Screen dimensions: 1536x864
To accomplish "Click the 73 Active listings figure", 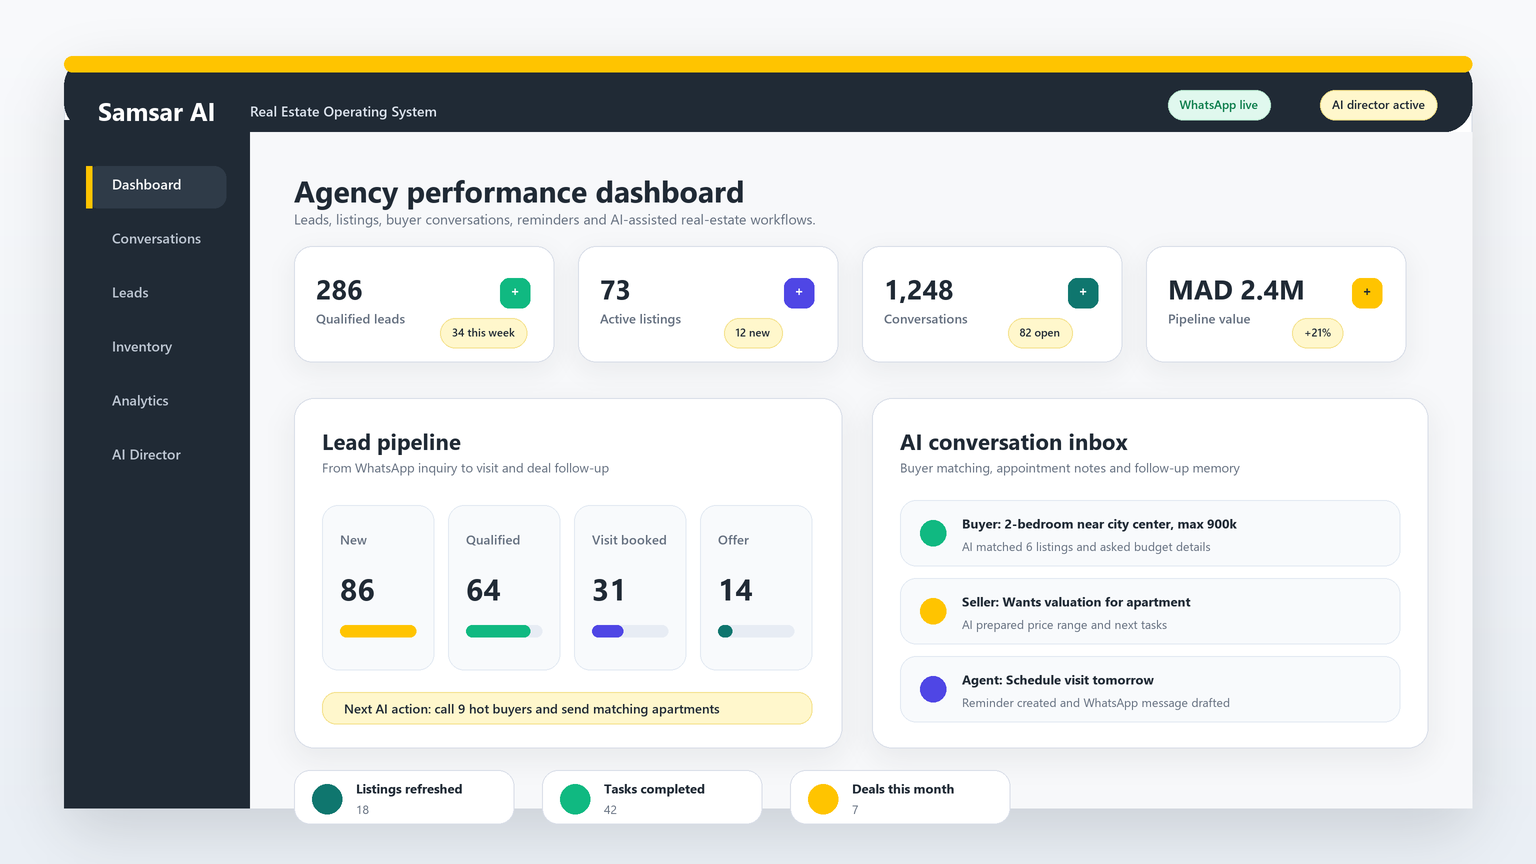I will click(x=615, y=291).
